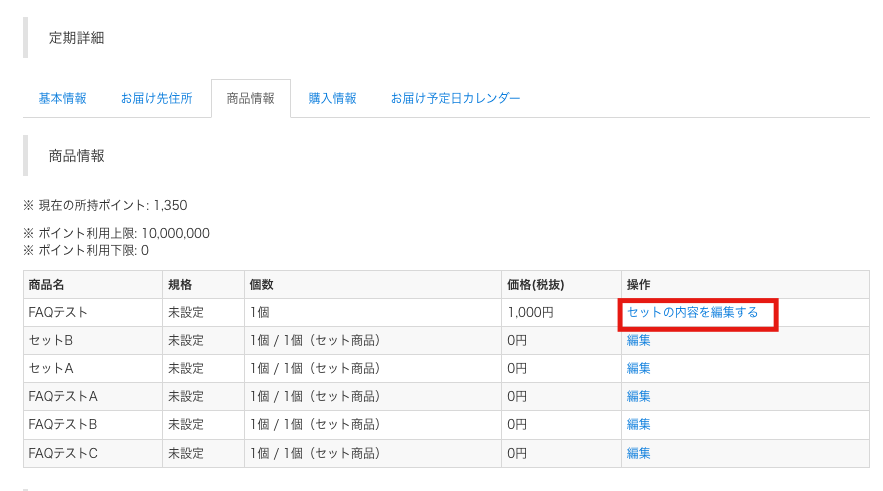Click the FAQテストC product name cell
Screen dimensions: 883x491
(93, 453)
